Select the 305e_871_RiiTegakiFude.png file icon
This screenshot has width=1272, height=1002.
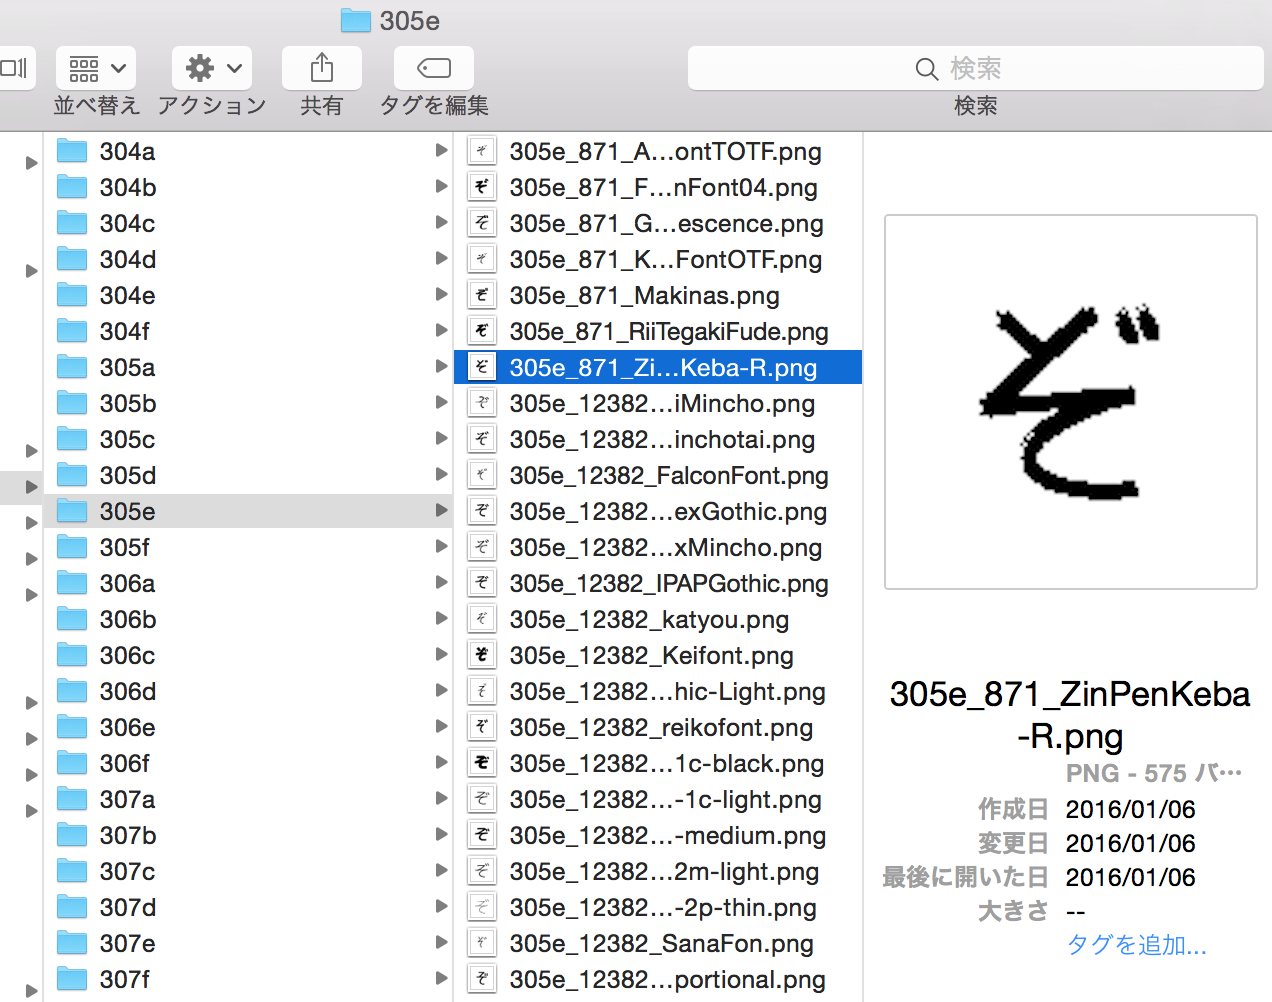481,330
